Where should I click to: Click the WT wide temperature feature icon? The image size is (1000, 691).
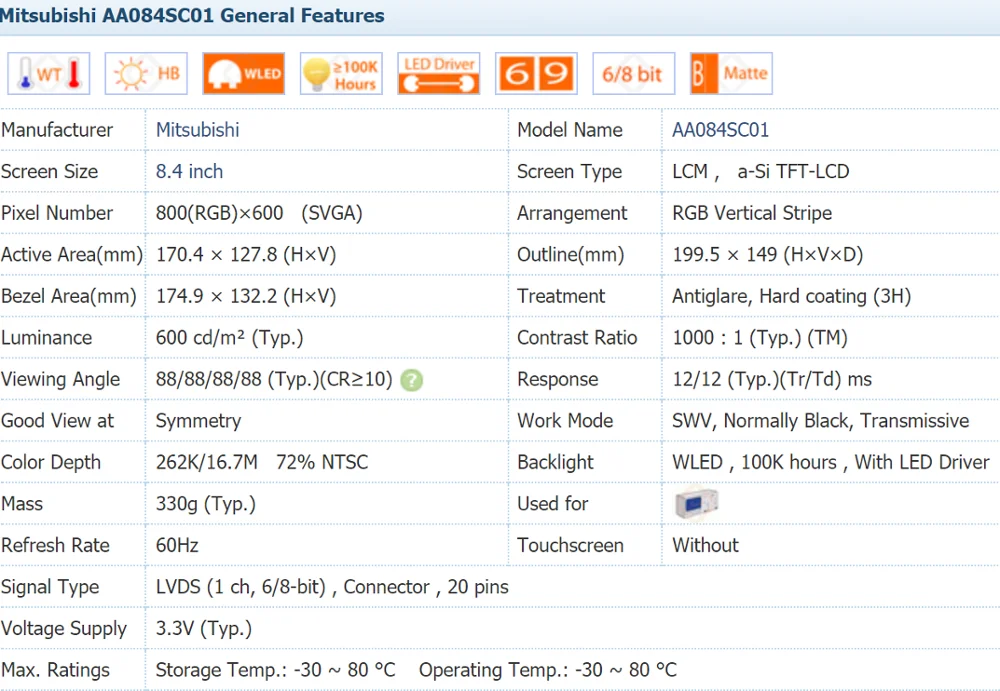pos(48,73)
